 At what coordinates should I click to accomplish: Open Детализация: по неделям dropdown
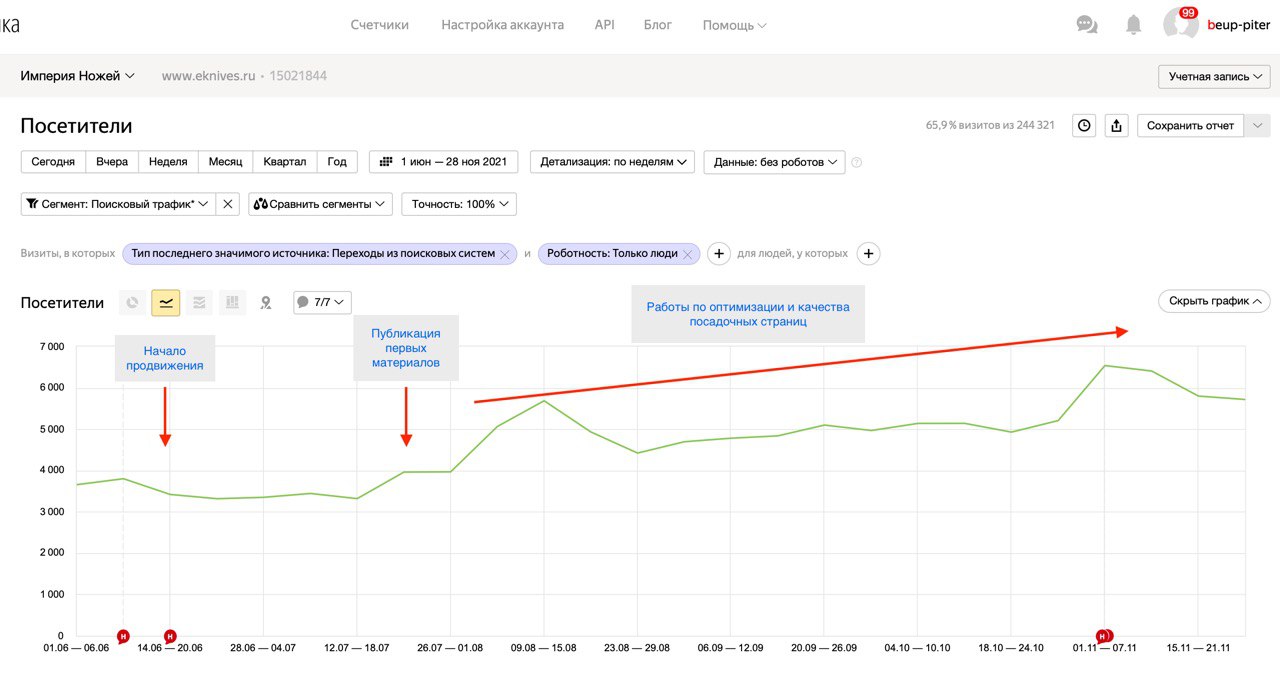click(x=612, y=162)
